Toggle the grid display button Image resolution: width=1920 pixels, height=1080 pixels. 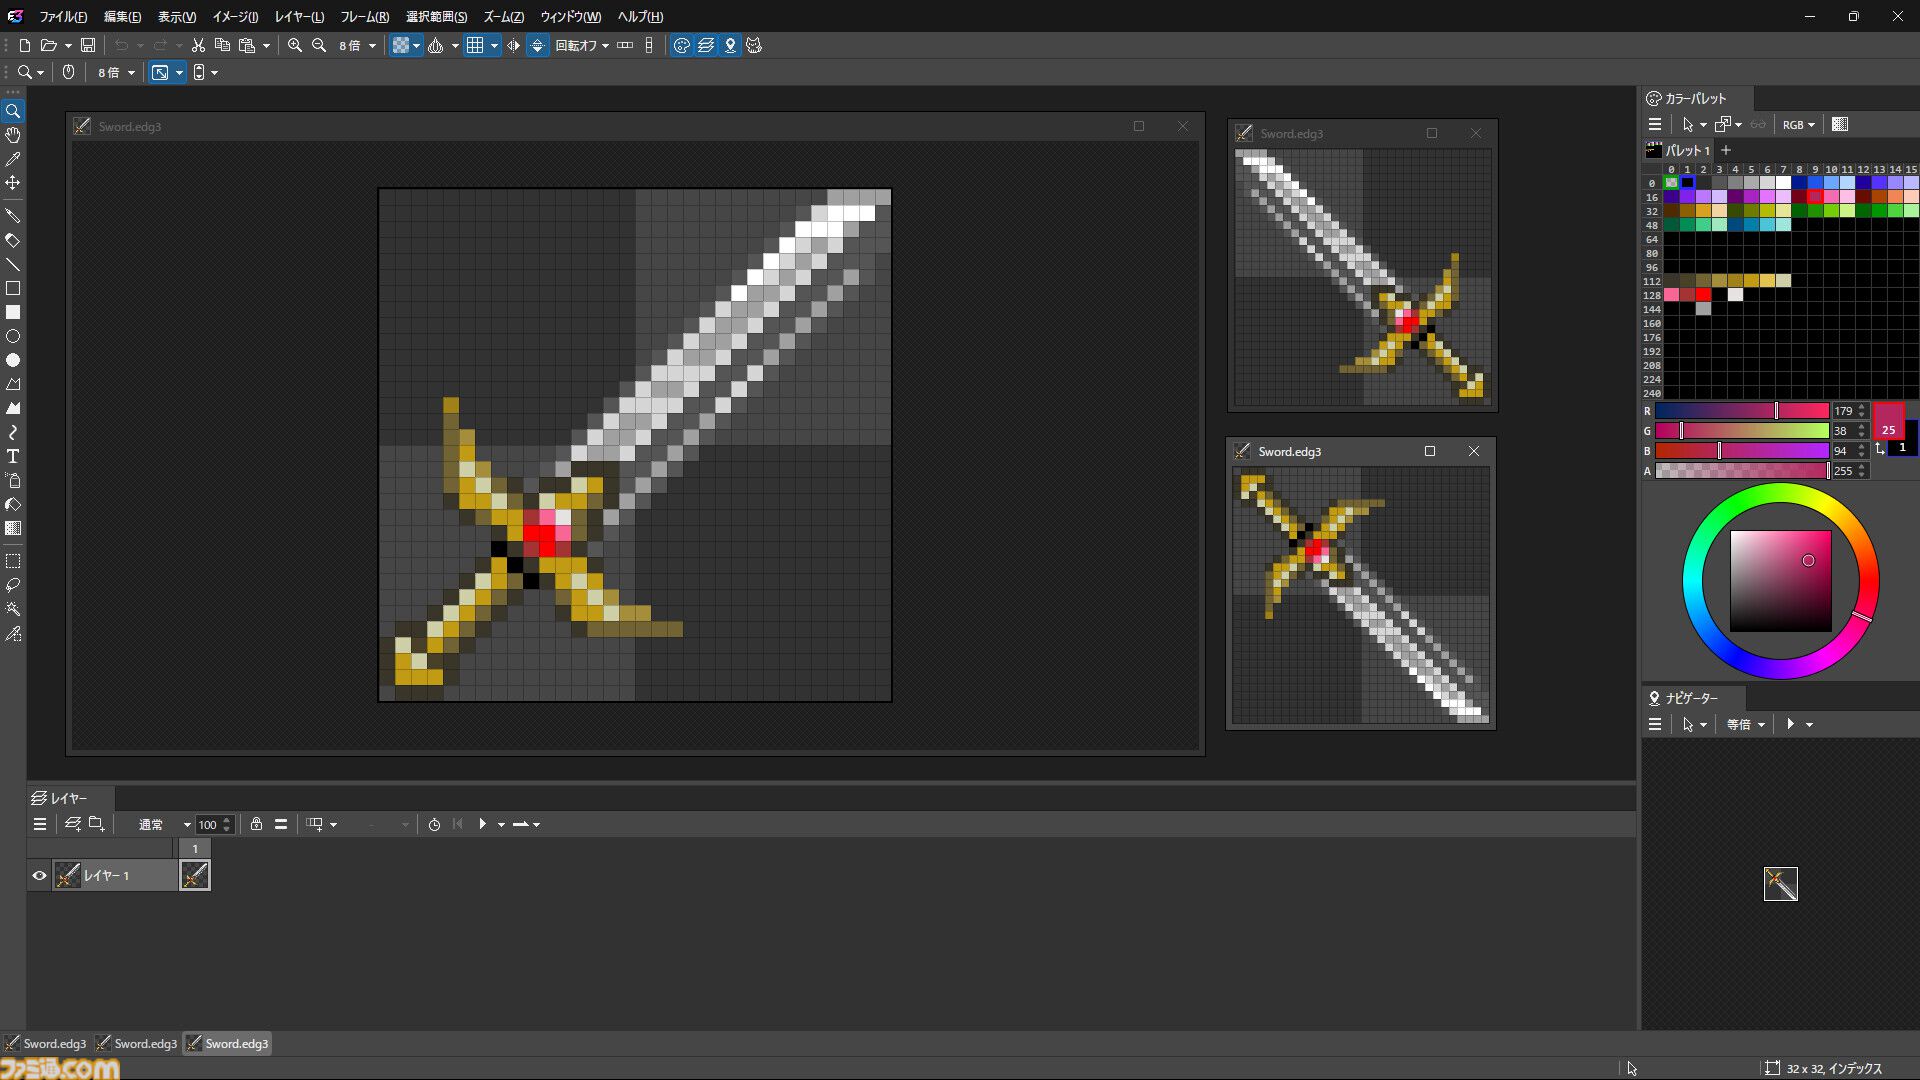475,45
